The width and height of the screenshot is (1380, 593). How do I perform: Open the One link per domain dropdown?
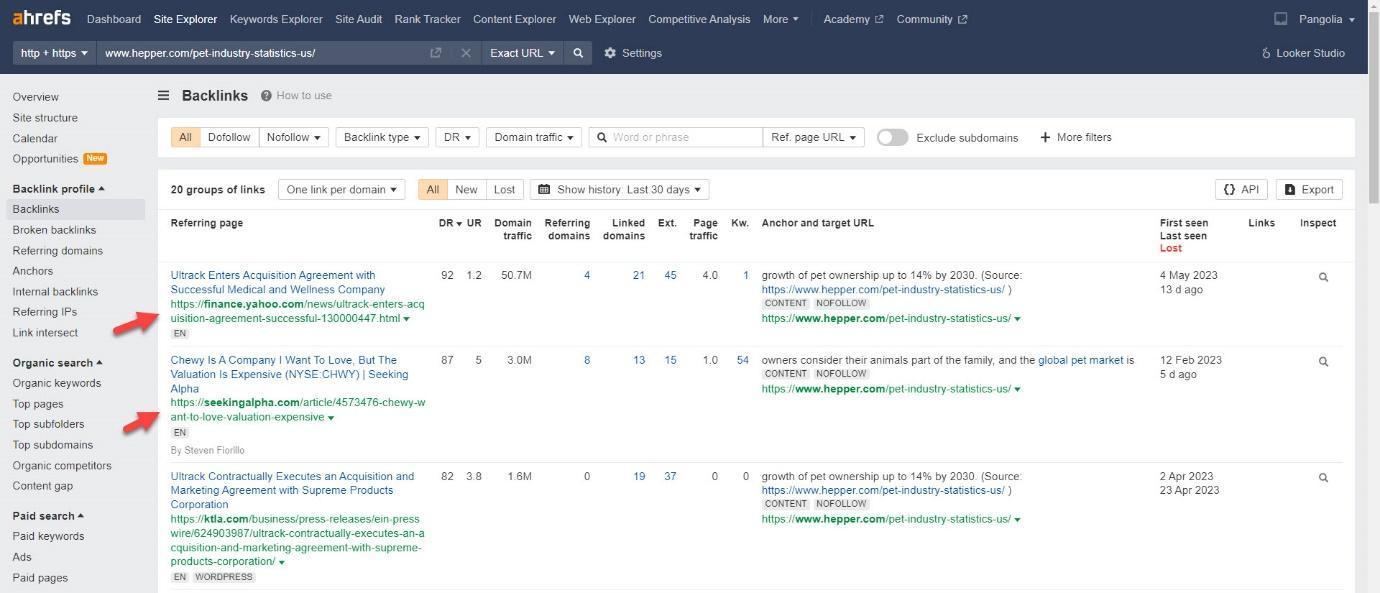(x=341, y=190)
